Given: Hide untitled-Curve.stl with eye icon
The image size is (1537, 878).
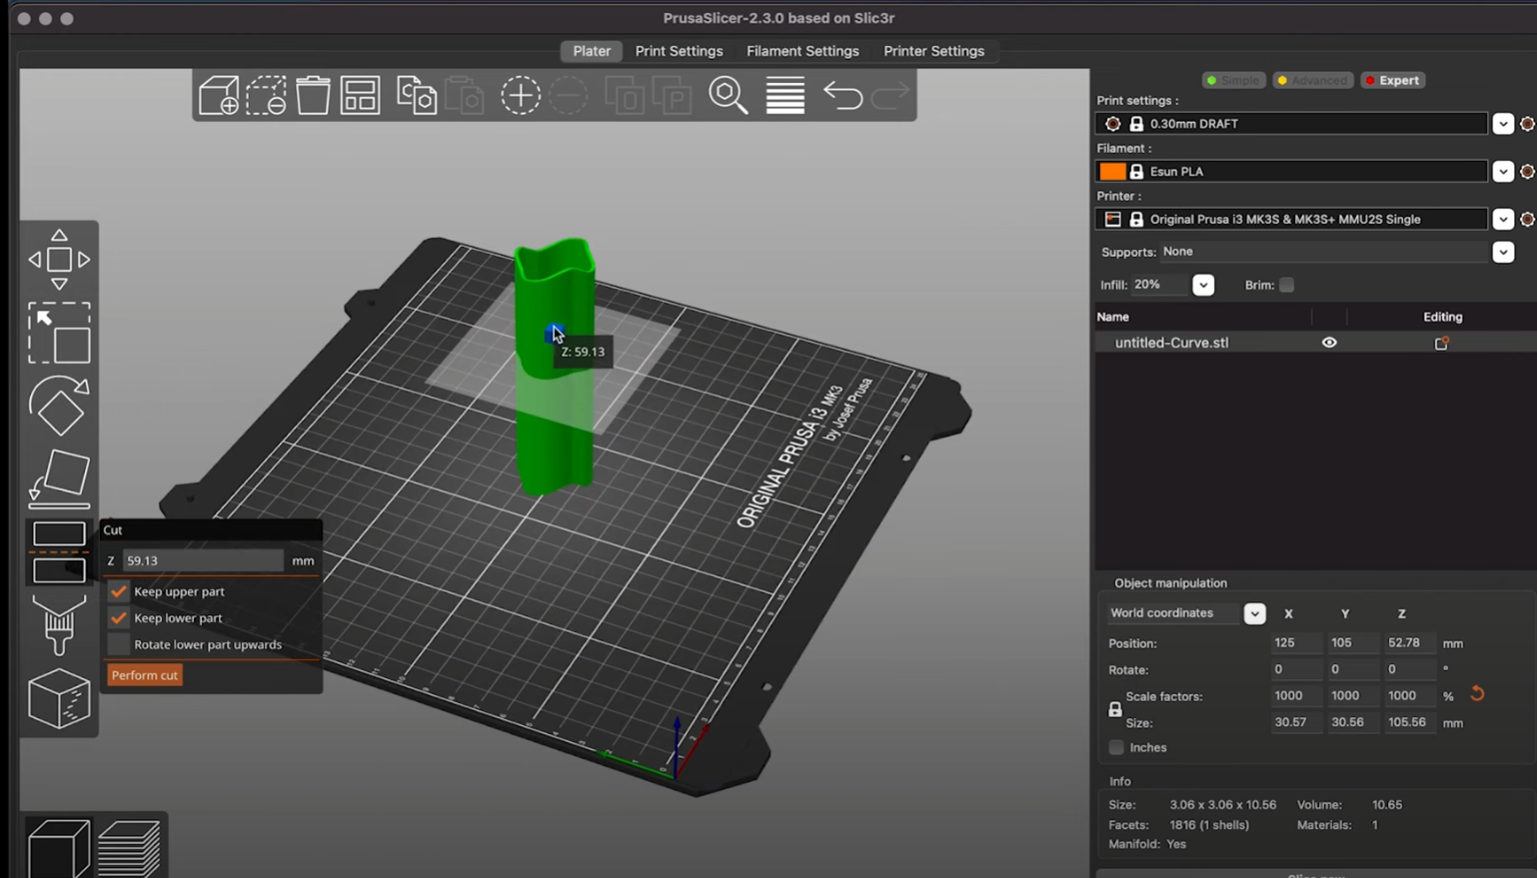Looking at the screenshot, I should coord(1329,342).
